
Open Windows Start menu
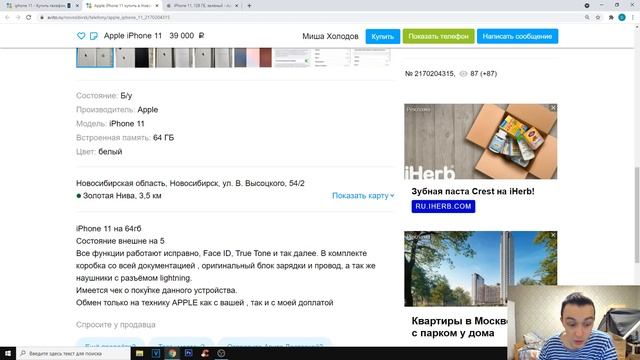(x=8, y=353)
